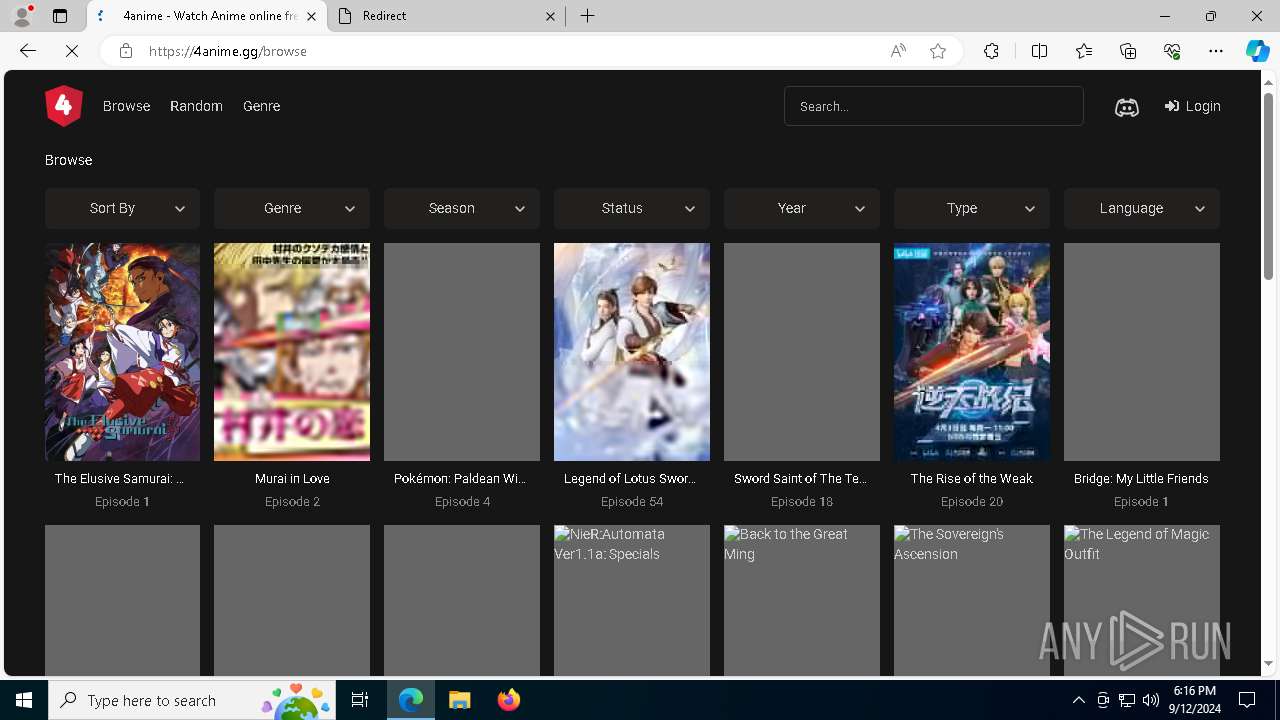View site information lock icon
1280x720 pixels.
pos(126,51)
